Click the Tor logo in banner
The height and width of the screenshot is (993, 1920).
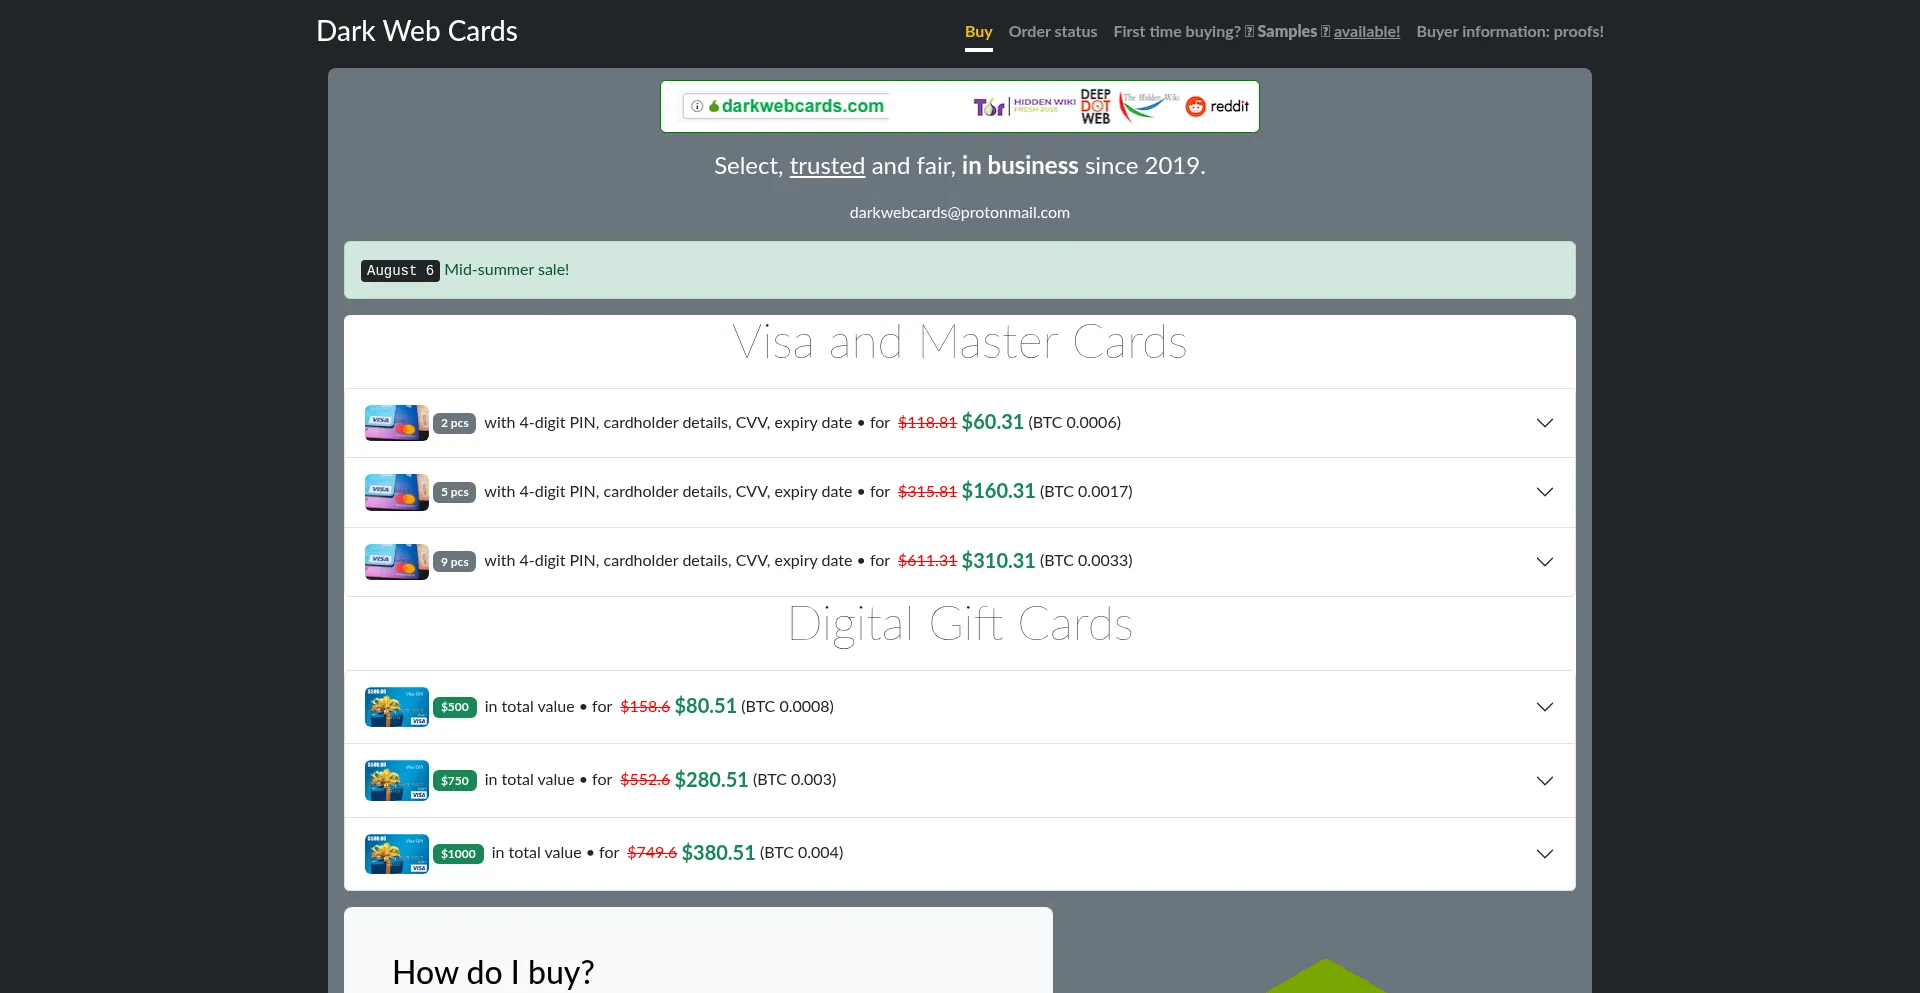point(989,107)
